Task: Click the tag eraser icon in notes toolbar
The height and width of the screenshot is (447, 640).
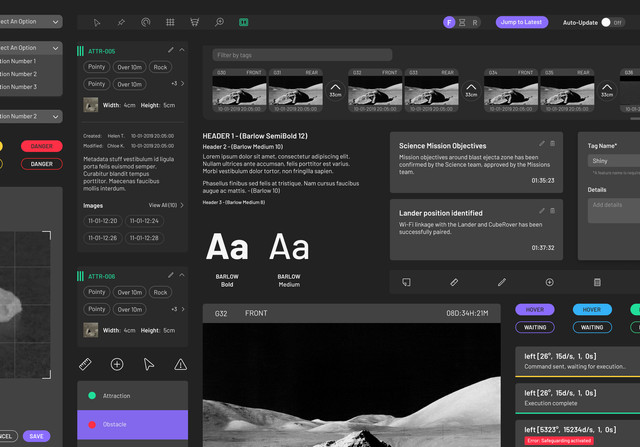Action: tap(454, 282)
